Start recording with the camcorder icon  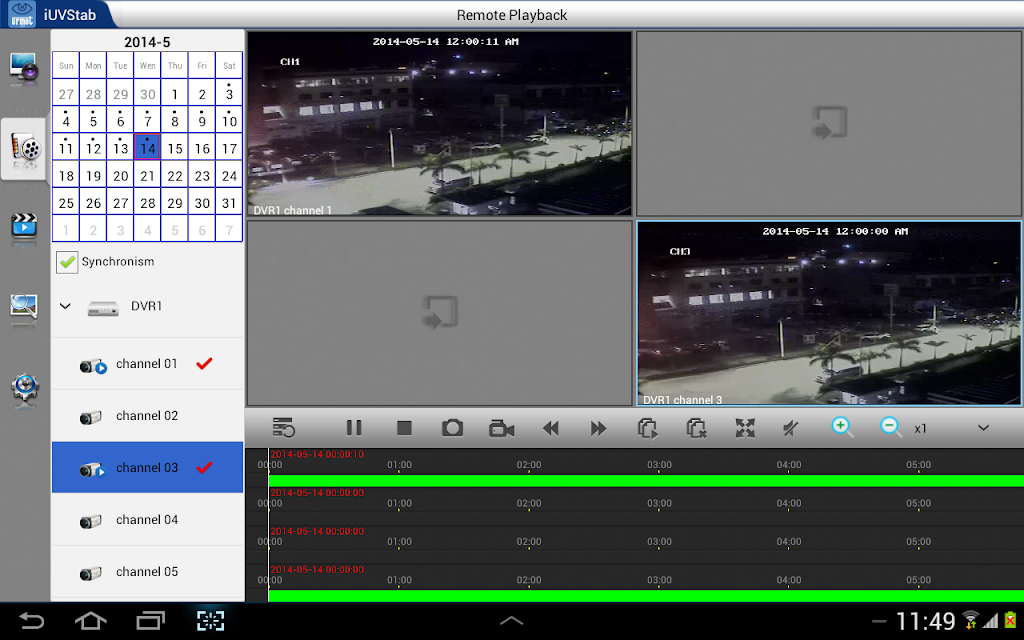click(502, 428)
